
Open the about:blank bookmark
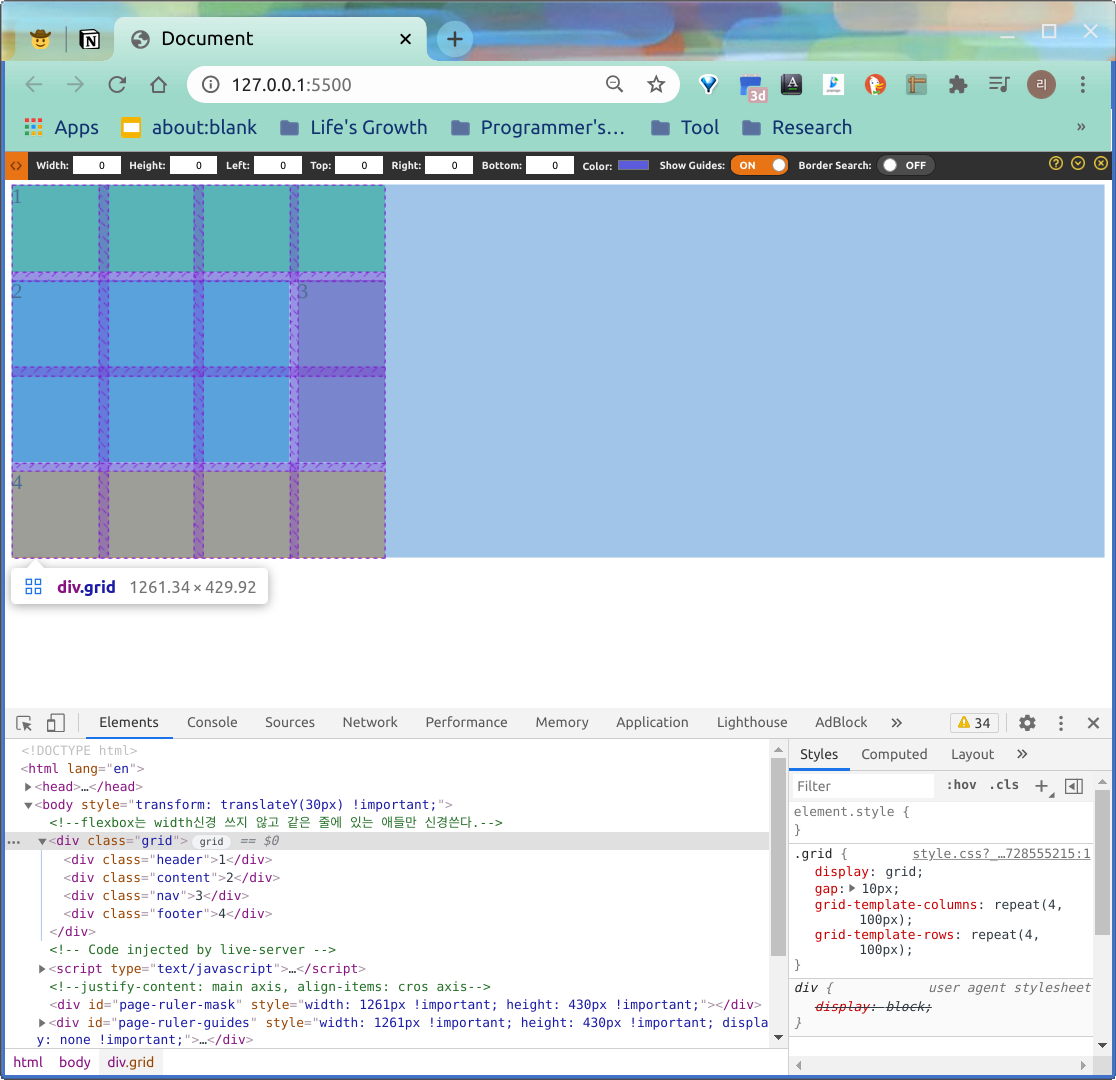189,127
